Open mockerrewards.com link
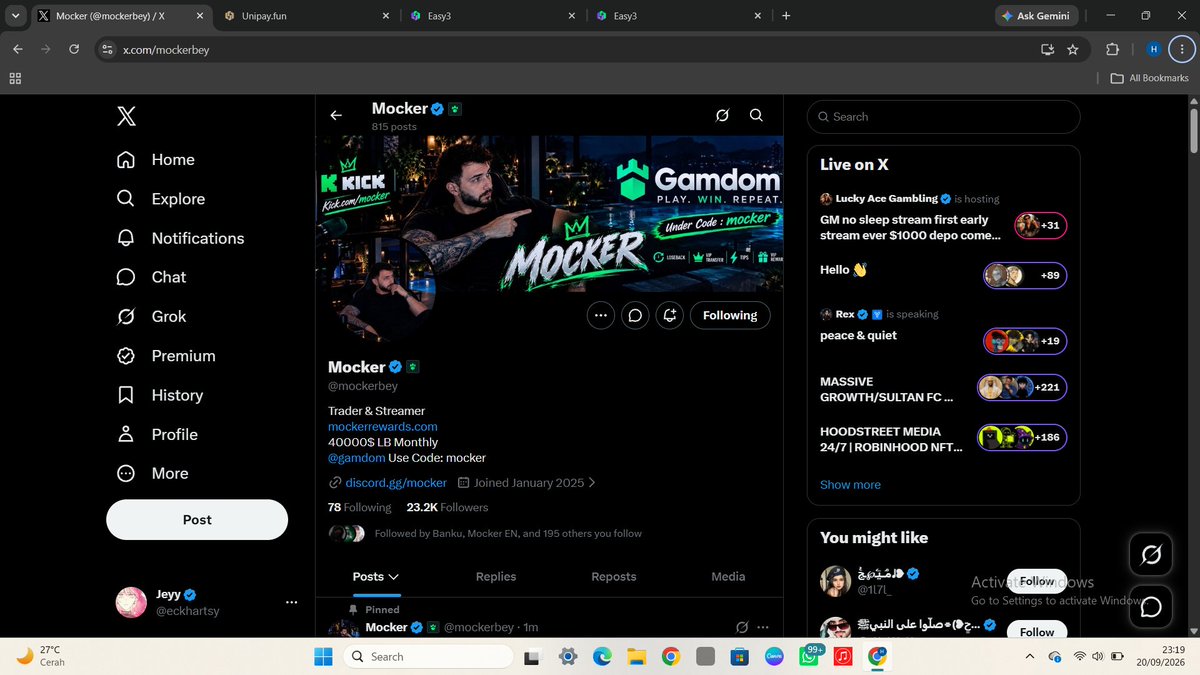The height and width of the screenshot is (675, 1200). tap(383, 426)
